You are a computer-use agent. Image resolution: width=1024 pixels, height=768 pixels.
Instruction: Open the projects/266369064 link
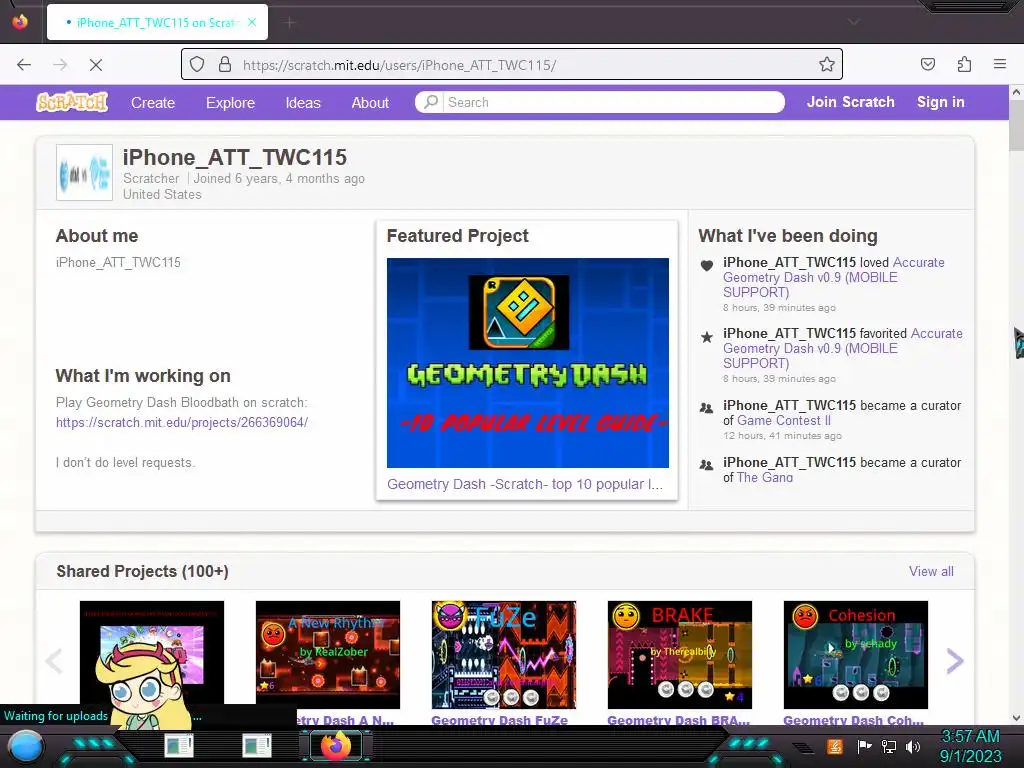tap(182, 422)
